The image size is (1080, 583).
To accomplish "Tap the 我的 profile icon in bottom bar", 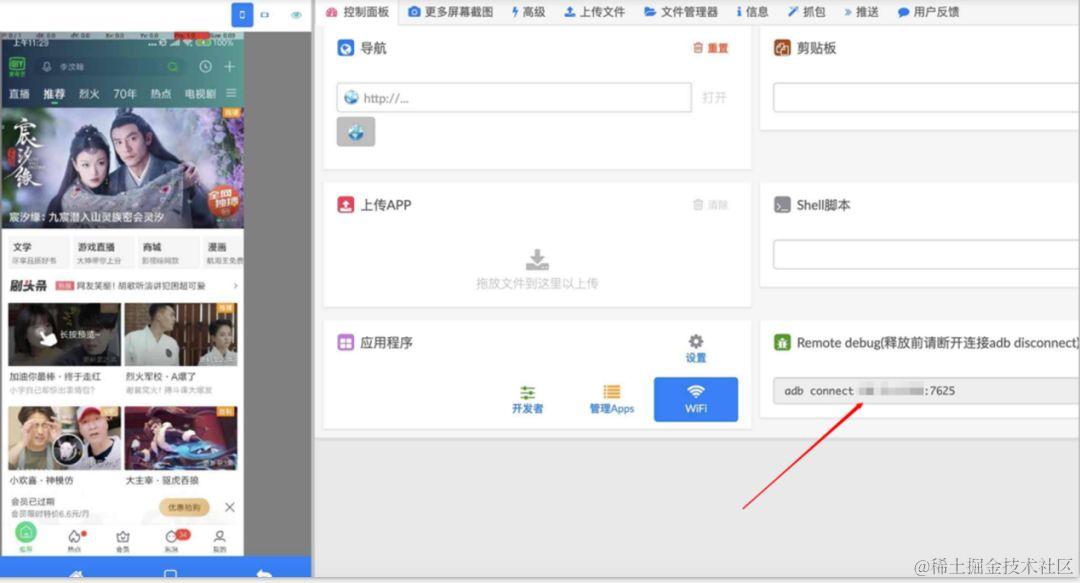I will click(x=219, y=539).
